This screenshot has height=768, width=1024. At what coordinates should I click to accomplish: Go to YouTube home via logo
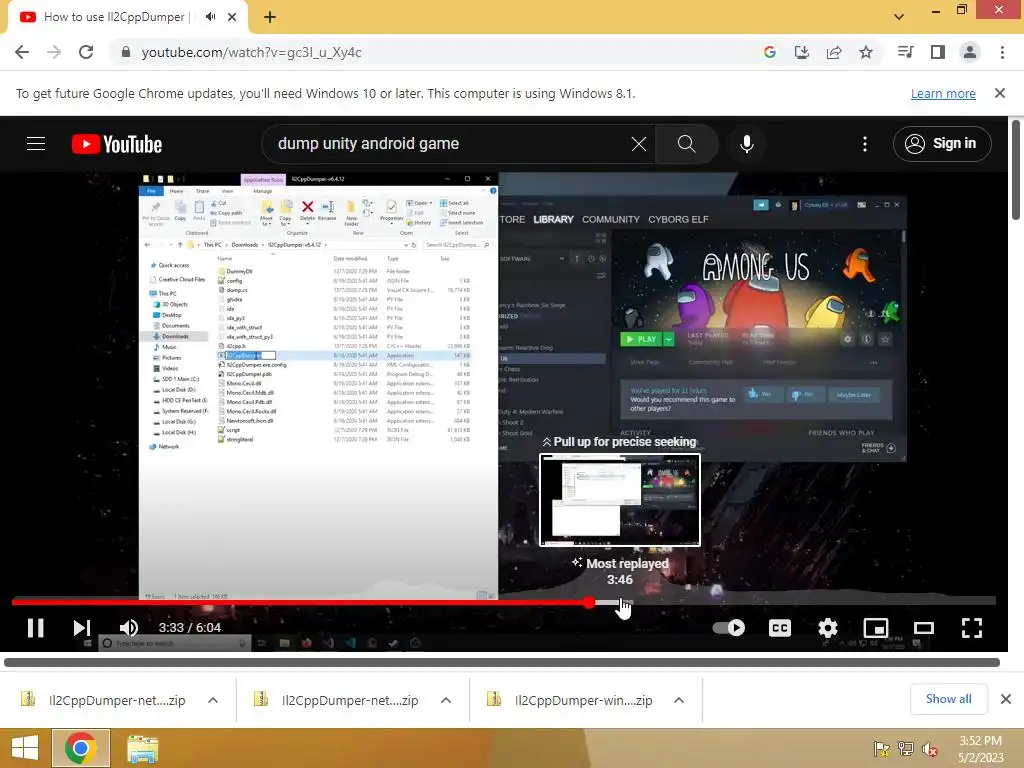point(117,144)
